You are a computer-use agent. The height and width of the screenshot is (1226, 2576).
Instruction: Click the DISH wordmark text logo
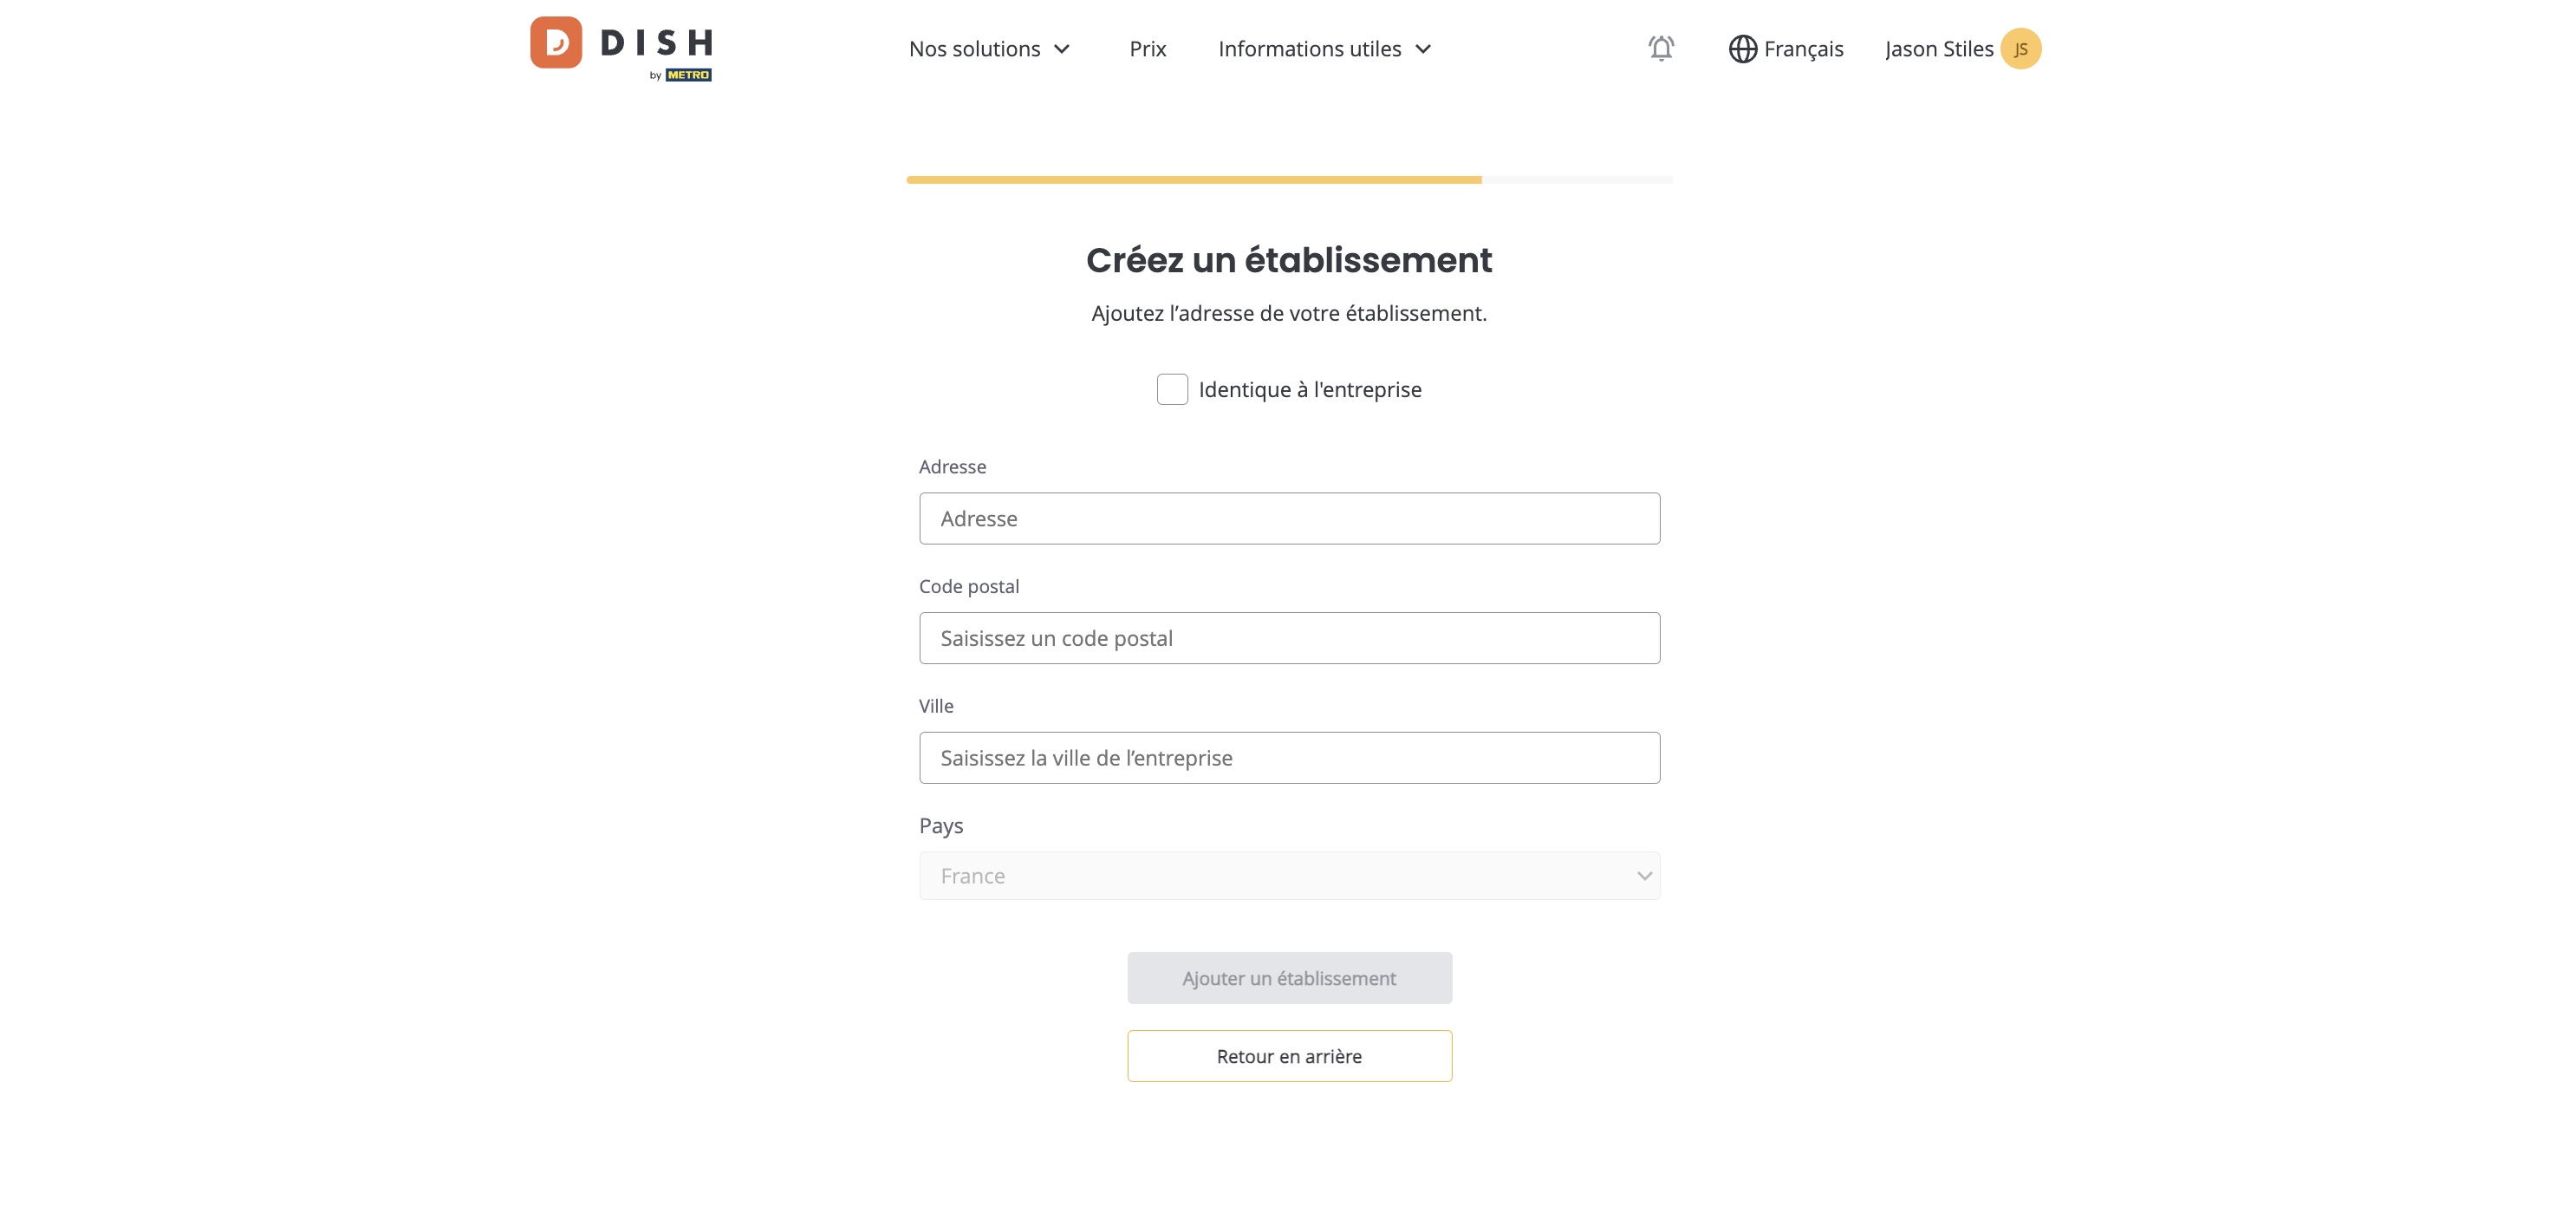coord(657,43)
